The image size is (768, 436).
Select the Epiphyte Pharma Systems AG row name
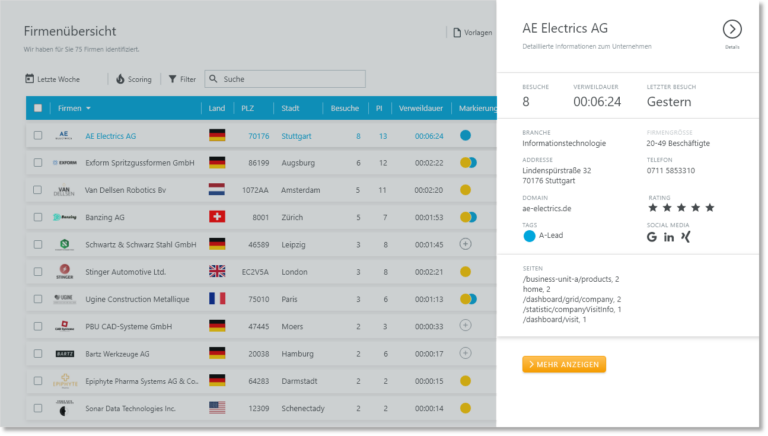point(142,381)
